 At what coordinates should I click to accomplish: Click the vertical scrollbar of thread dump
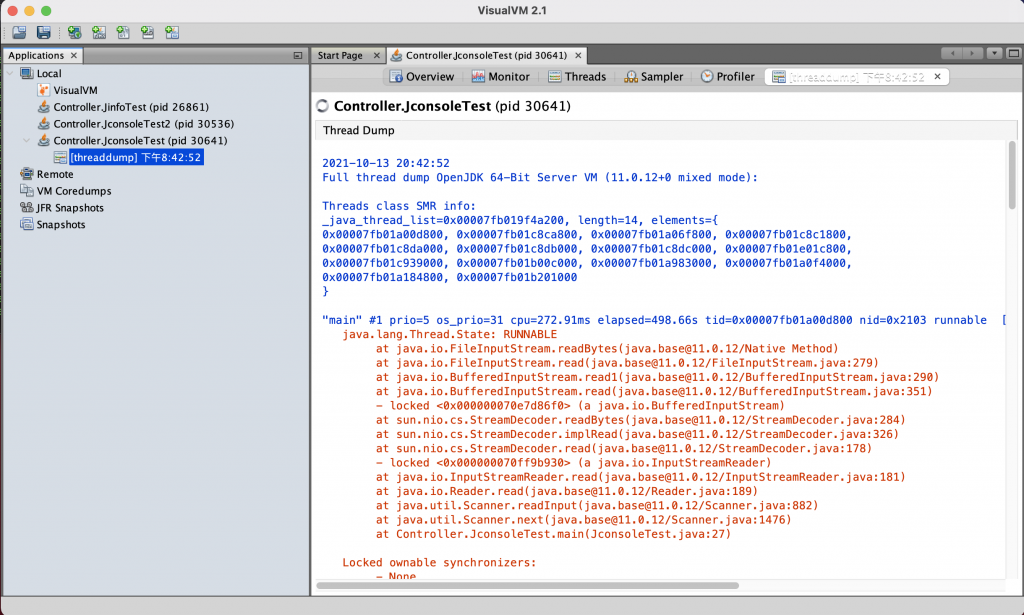(x=1012, y=175)
